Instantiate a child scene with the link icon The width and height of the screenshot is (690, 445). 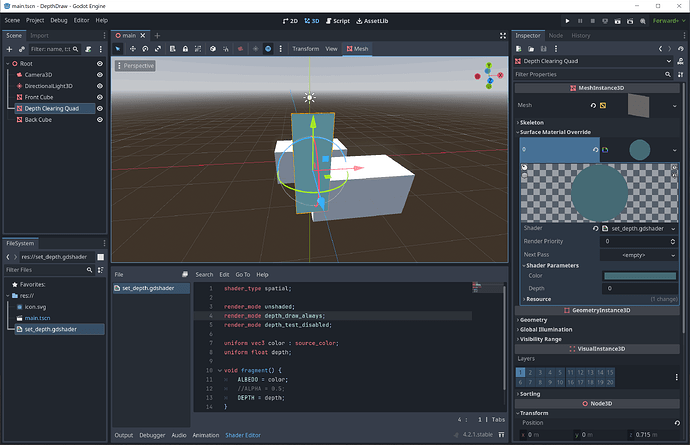[22, 49]
